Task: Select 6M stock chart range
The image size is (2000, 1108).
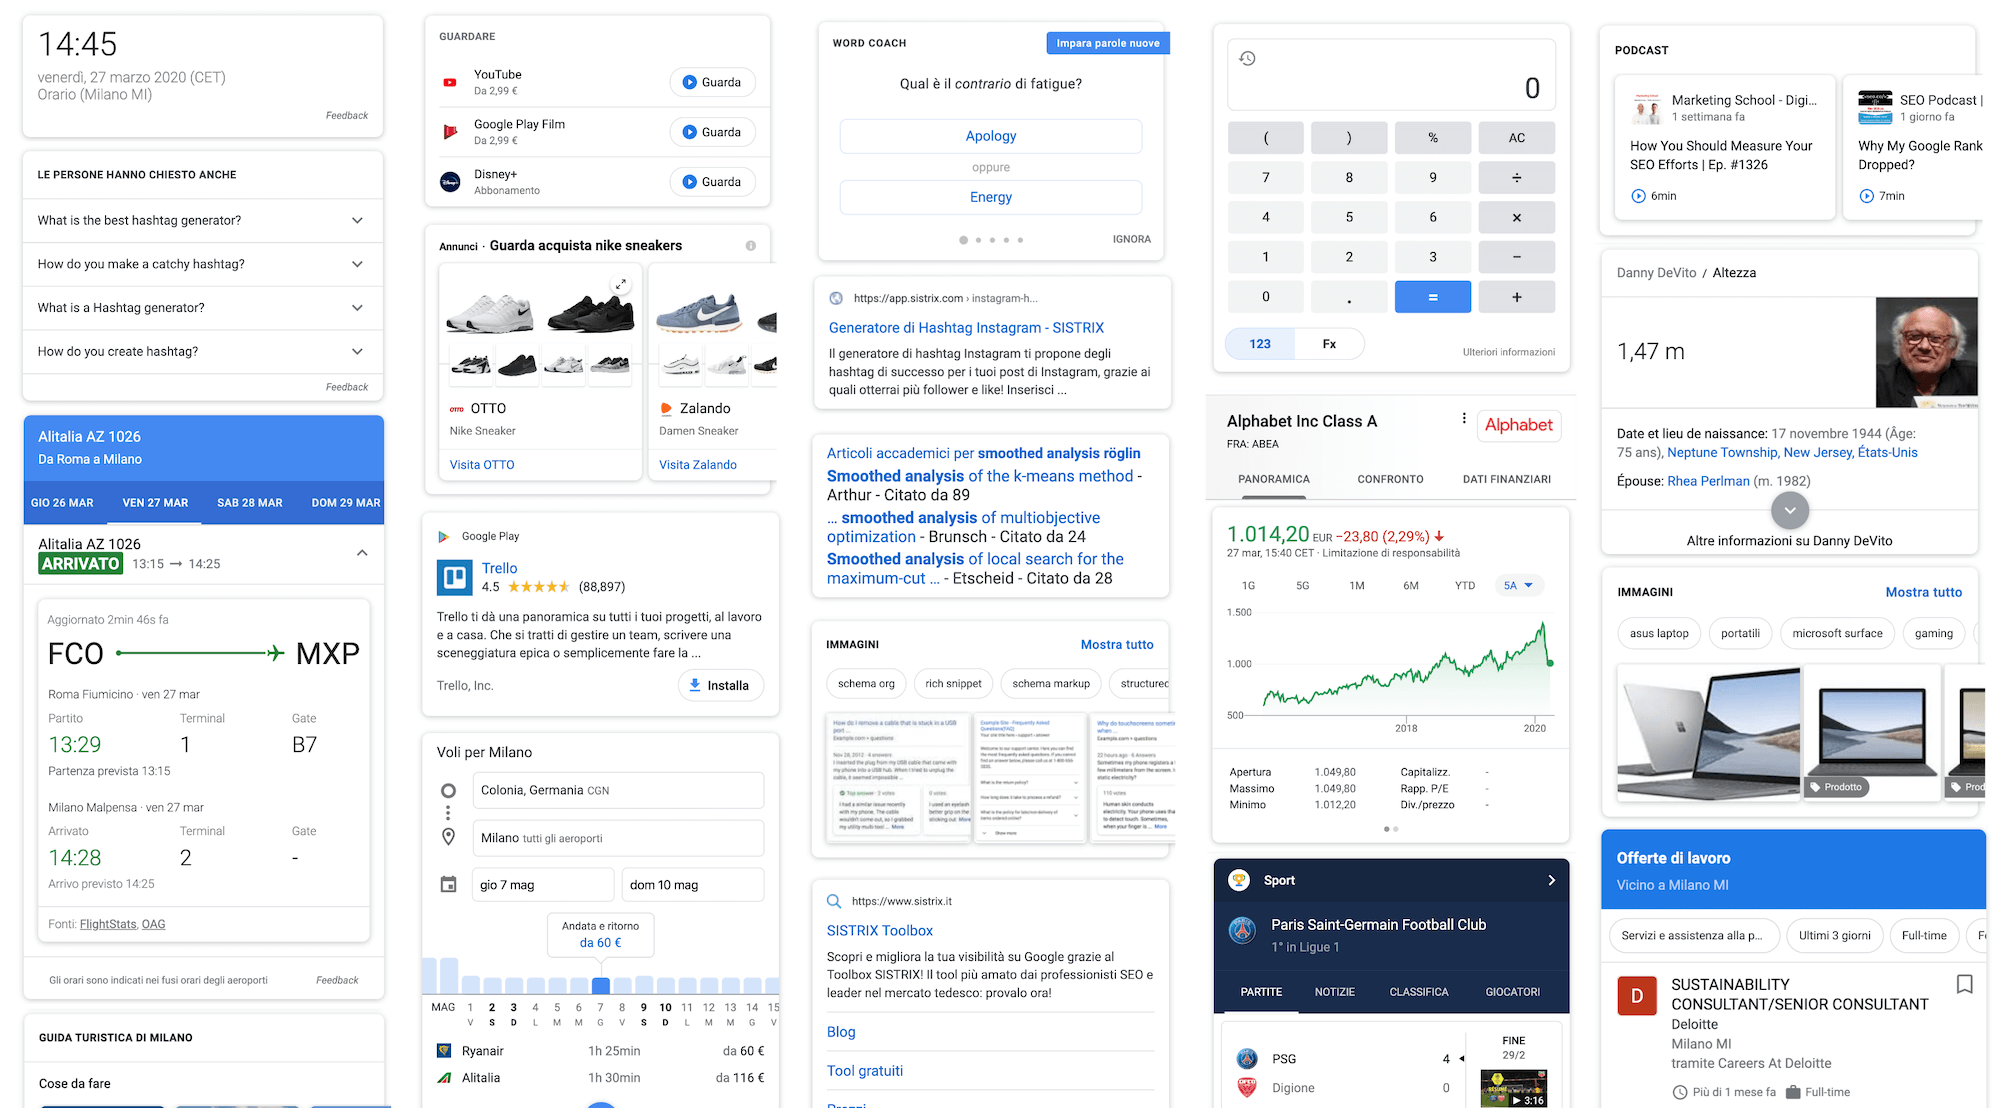Action: (x=1410, y=586)
